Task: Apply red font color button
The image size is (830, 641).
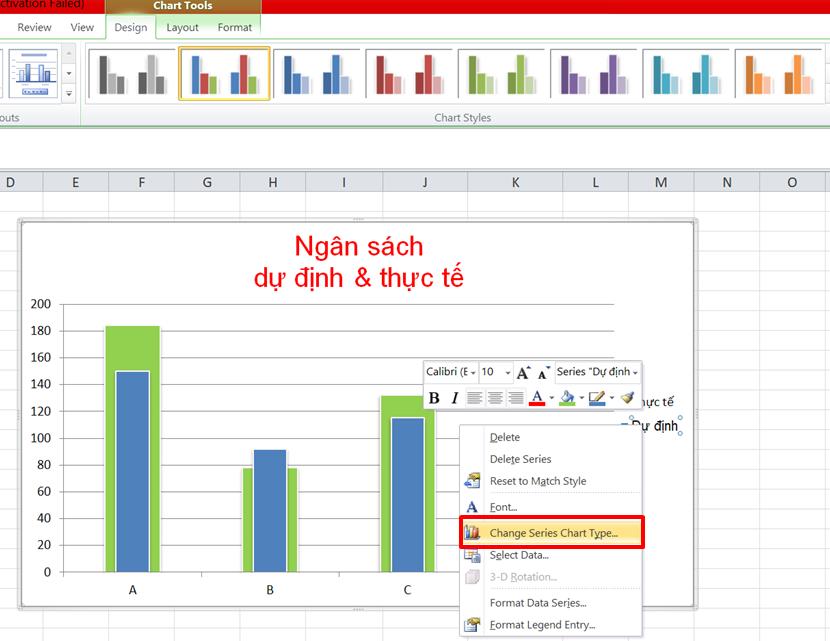Action: (x=537, y=398)
